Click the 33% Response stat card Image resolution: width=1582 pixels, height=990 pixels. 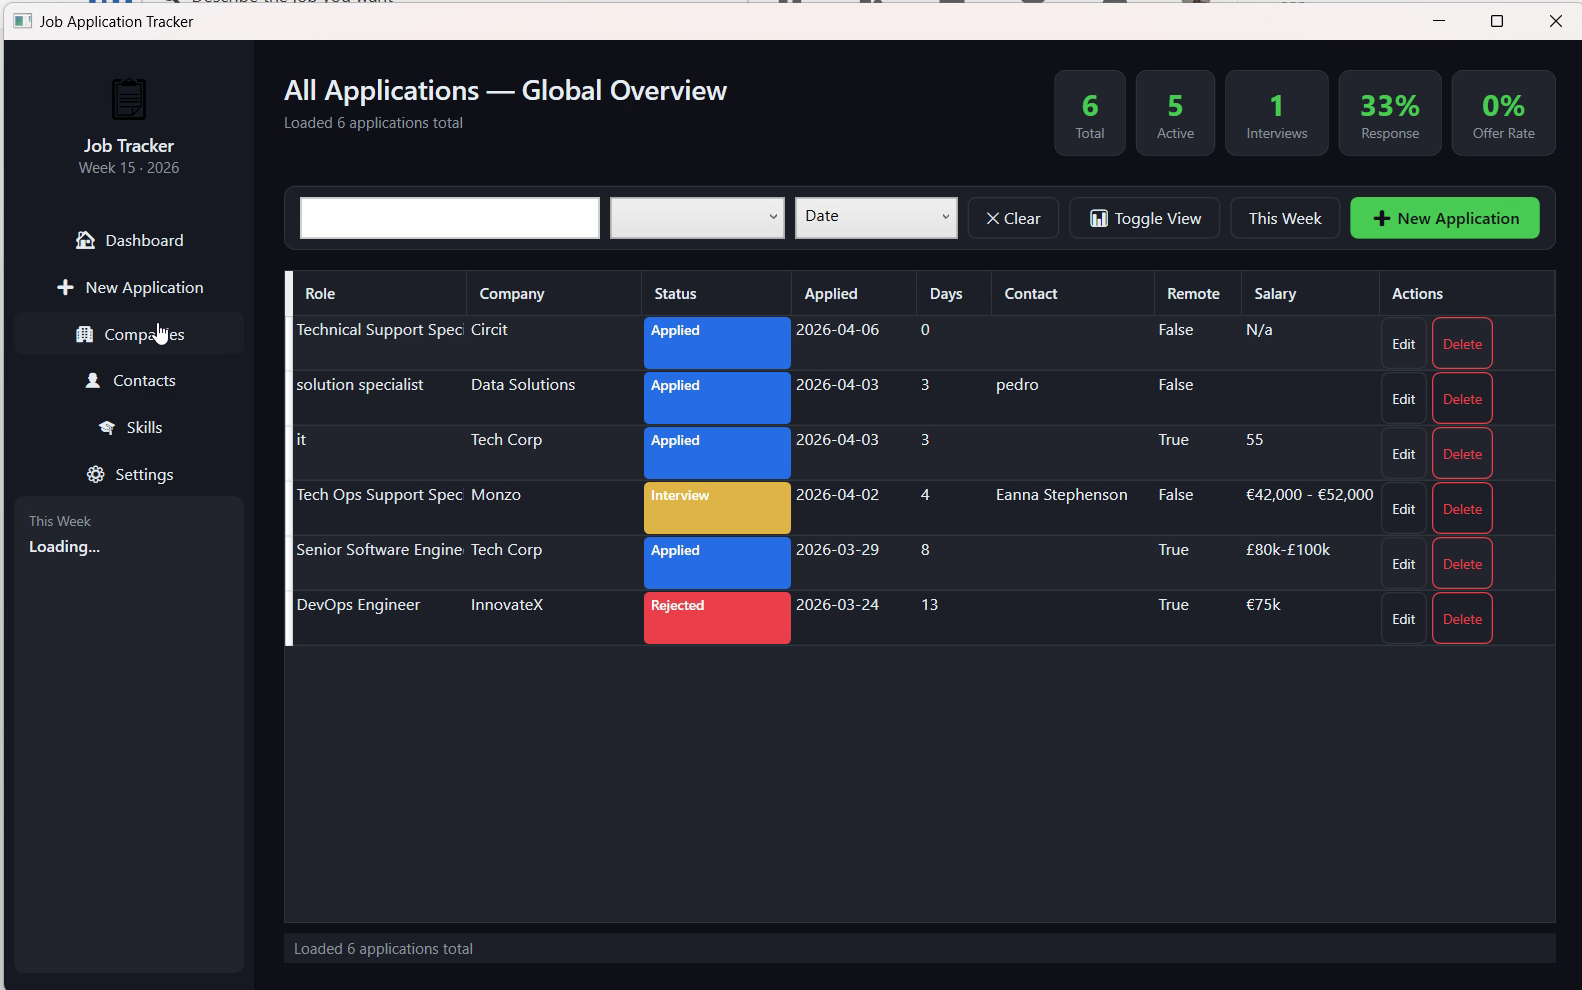point(1390,113)
